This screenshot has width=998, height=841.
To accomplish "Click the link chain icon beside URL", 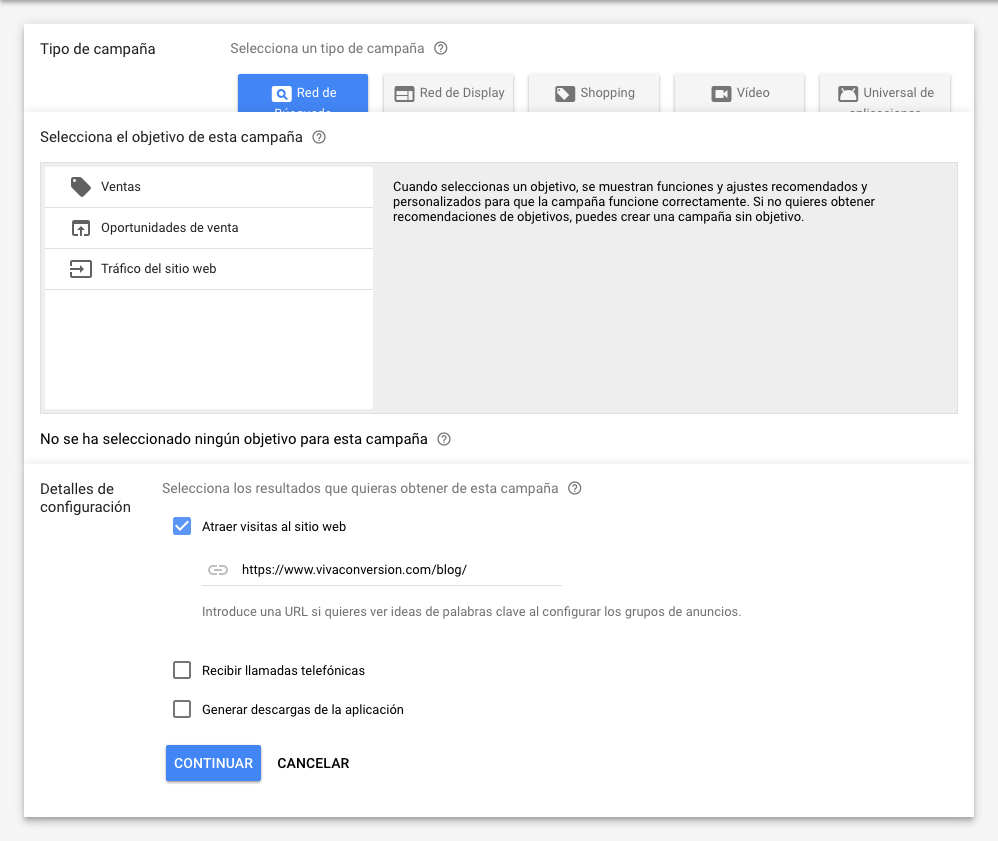I will coord(218,570).
